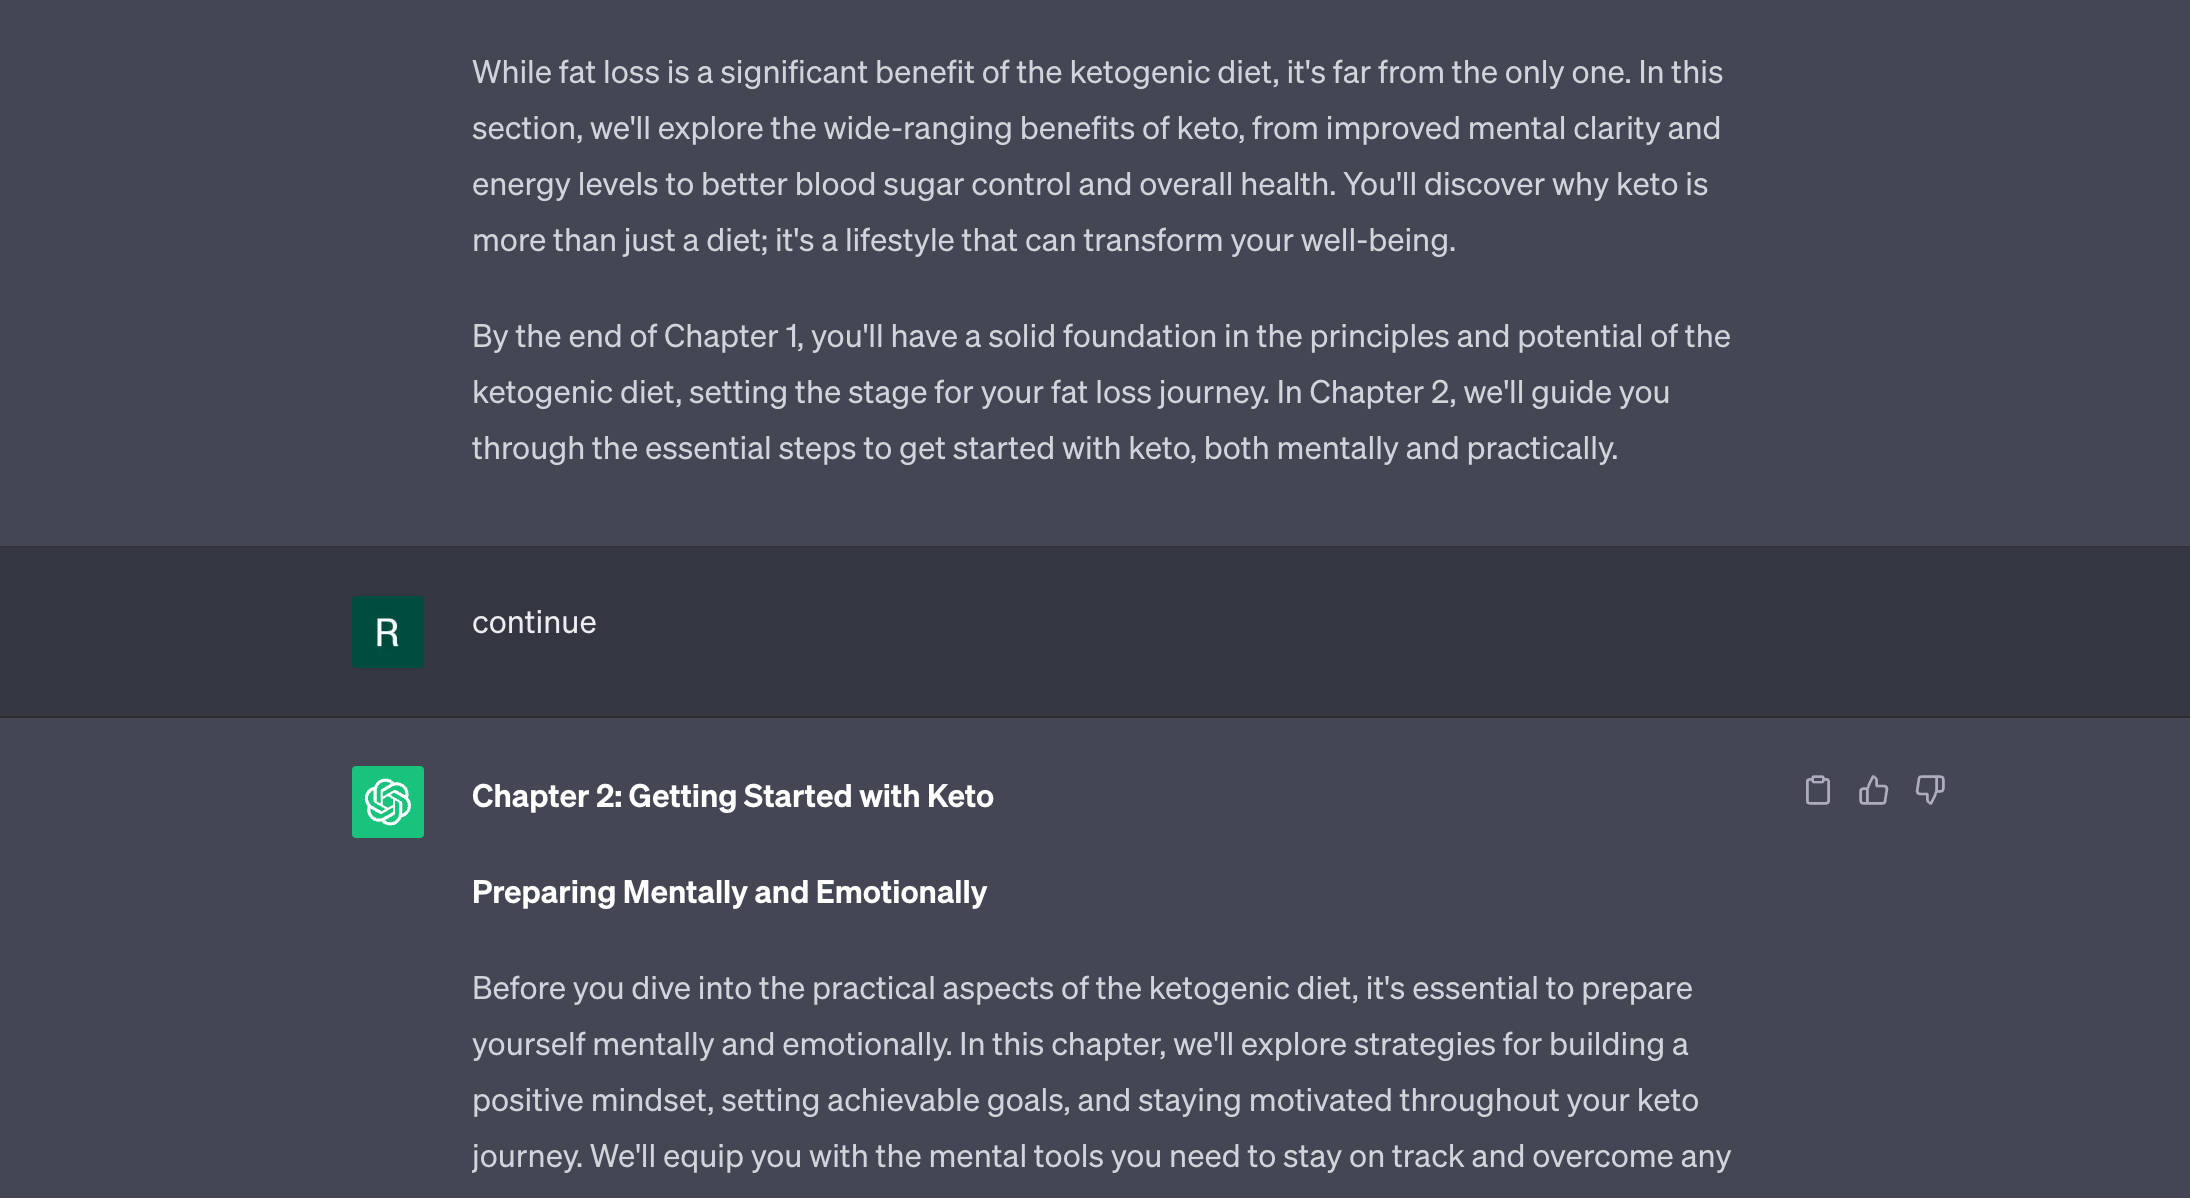Click the ChatGPT logo on the response
This screenshot has height=1198, width=2190.
click(388, 801)
